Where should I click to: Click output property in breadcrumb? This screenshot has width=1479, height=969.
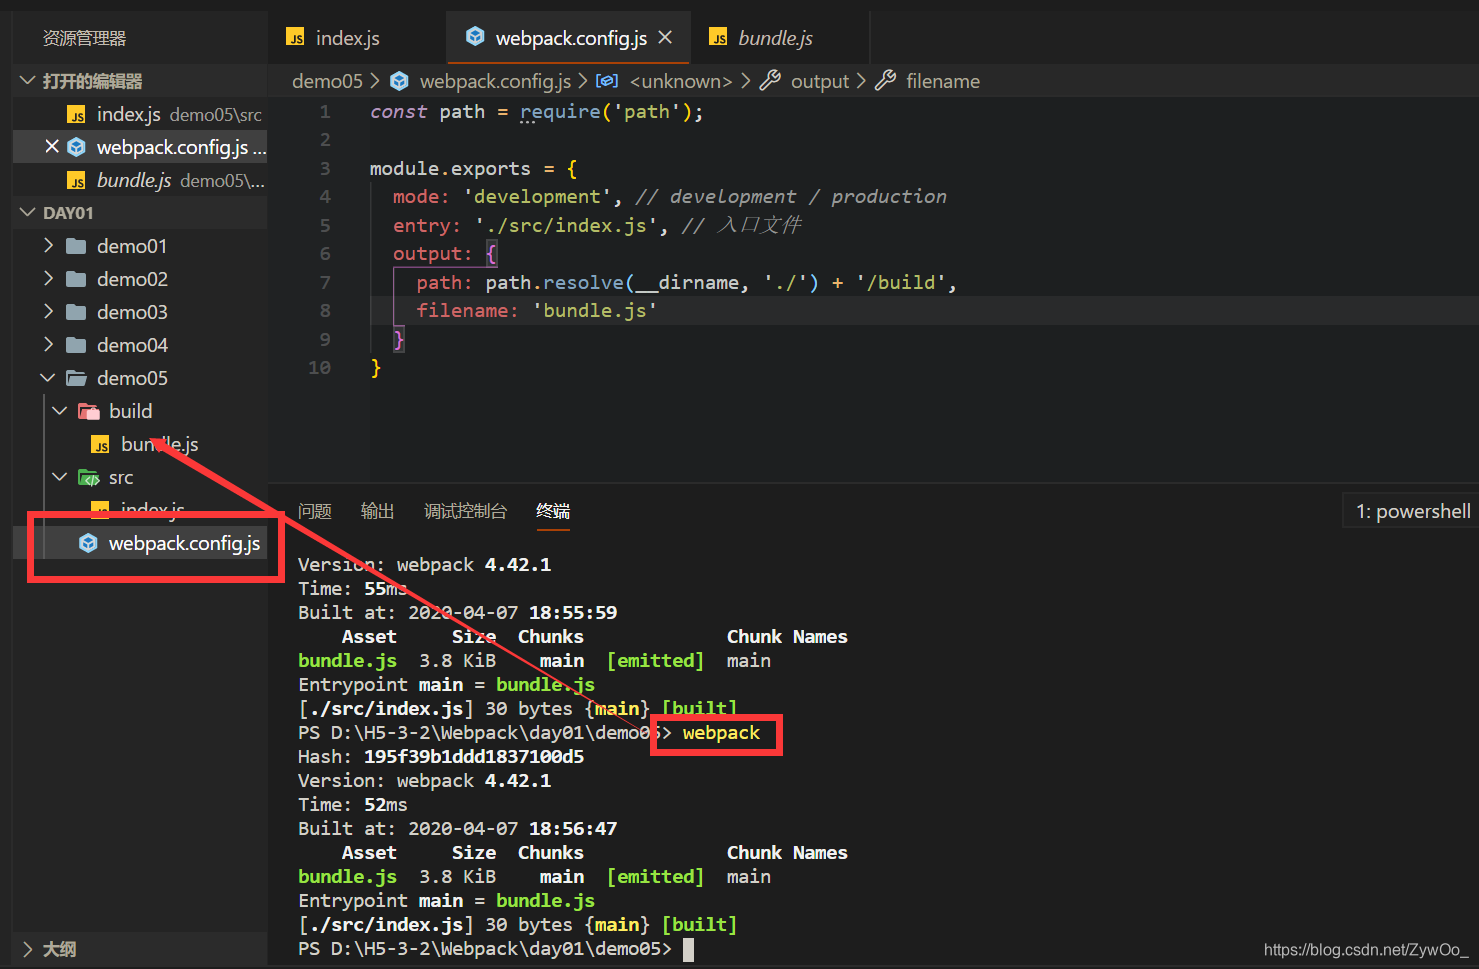point(820,81)
